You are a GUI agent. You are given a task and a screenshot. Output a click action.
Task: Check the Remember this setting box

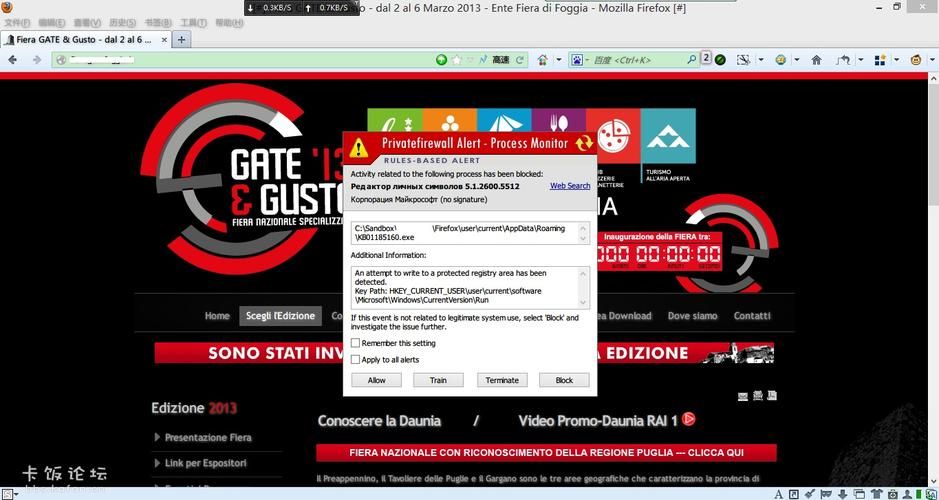pyautogui.click(x=355, y=343)
